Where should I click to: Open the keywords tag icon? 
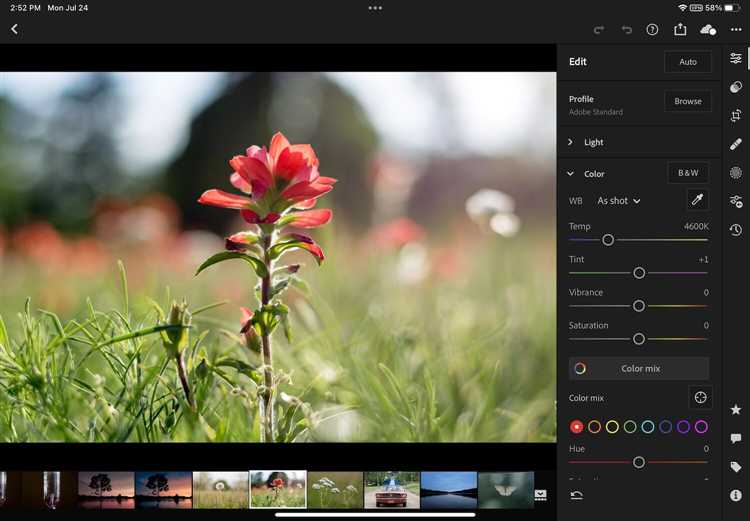point(736,467)
